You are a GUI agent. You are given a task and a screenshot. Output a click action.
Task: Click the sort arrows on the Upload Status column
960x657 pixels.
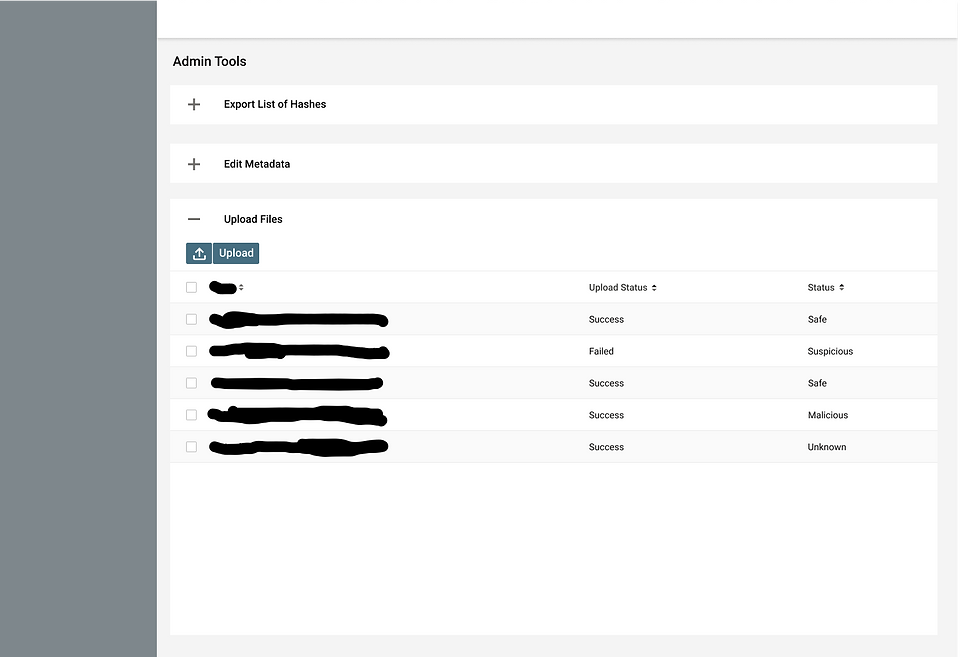[654, 287]
